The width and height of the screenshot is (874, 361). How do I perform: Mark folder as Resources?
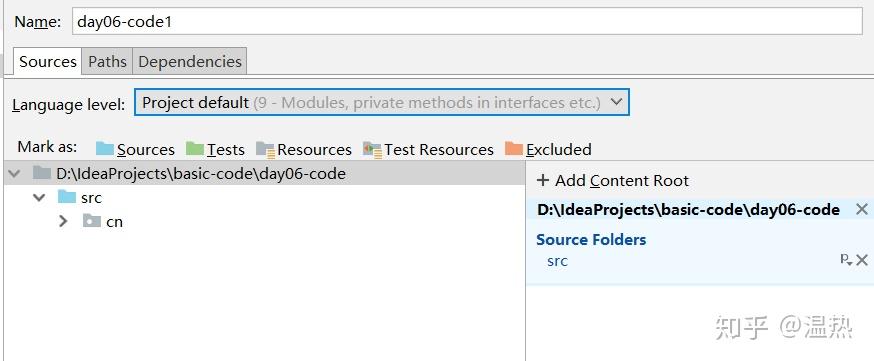point(304,149)
